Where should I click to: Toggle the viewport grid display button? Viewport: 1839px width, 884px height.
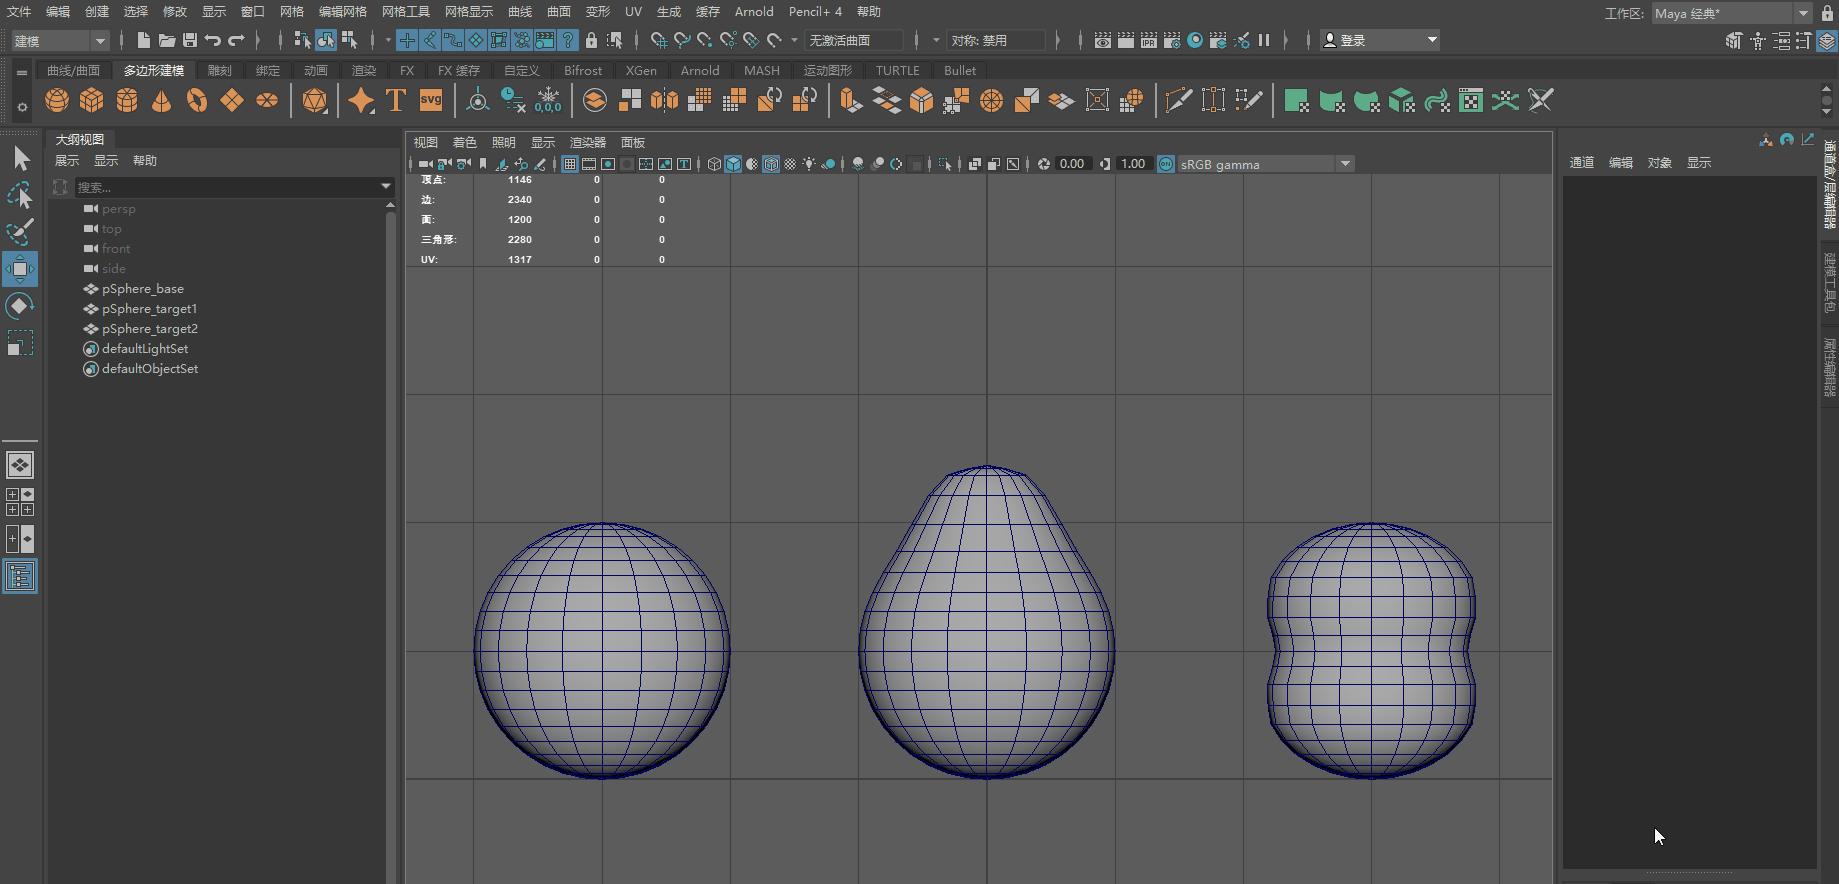pyautogui.click(x=569, y=164)
